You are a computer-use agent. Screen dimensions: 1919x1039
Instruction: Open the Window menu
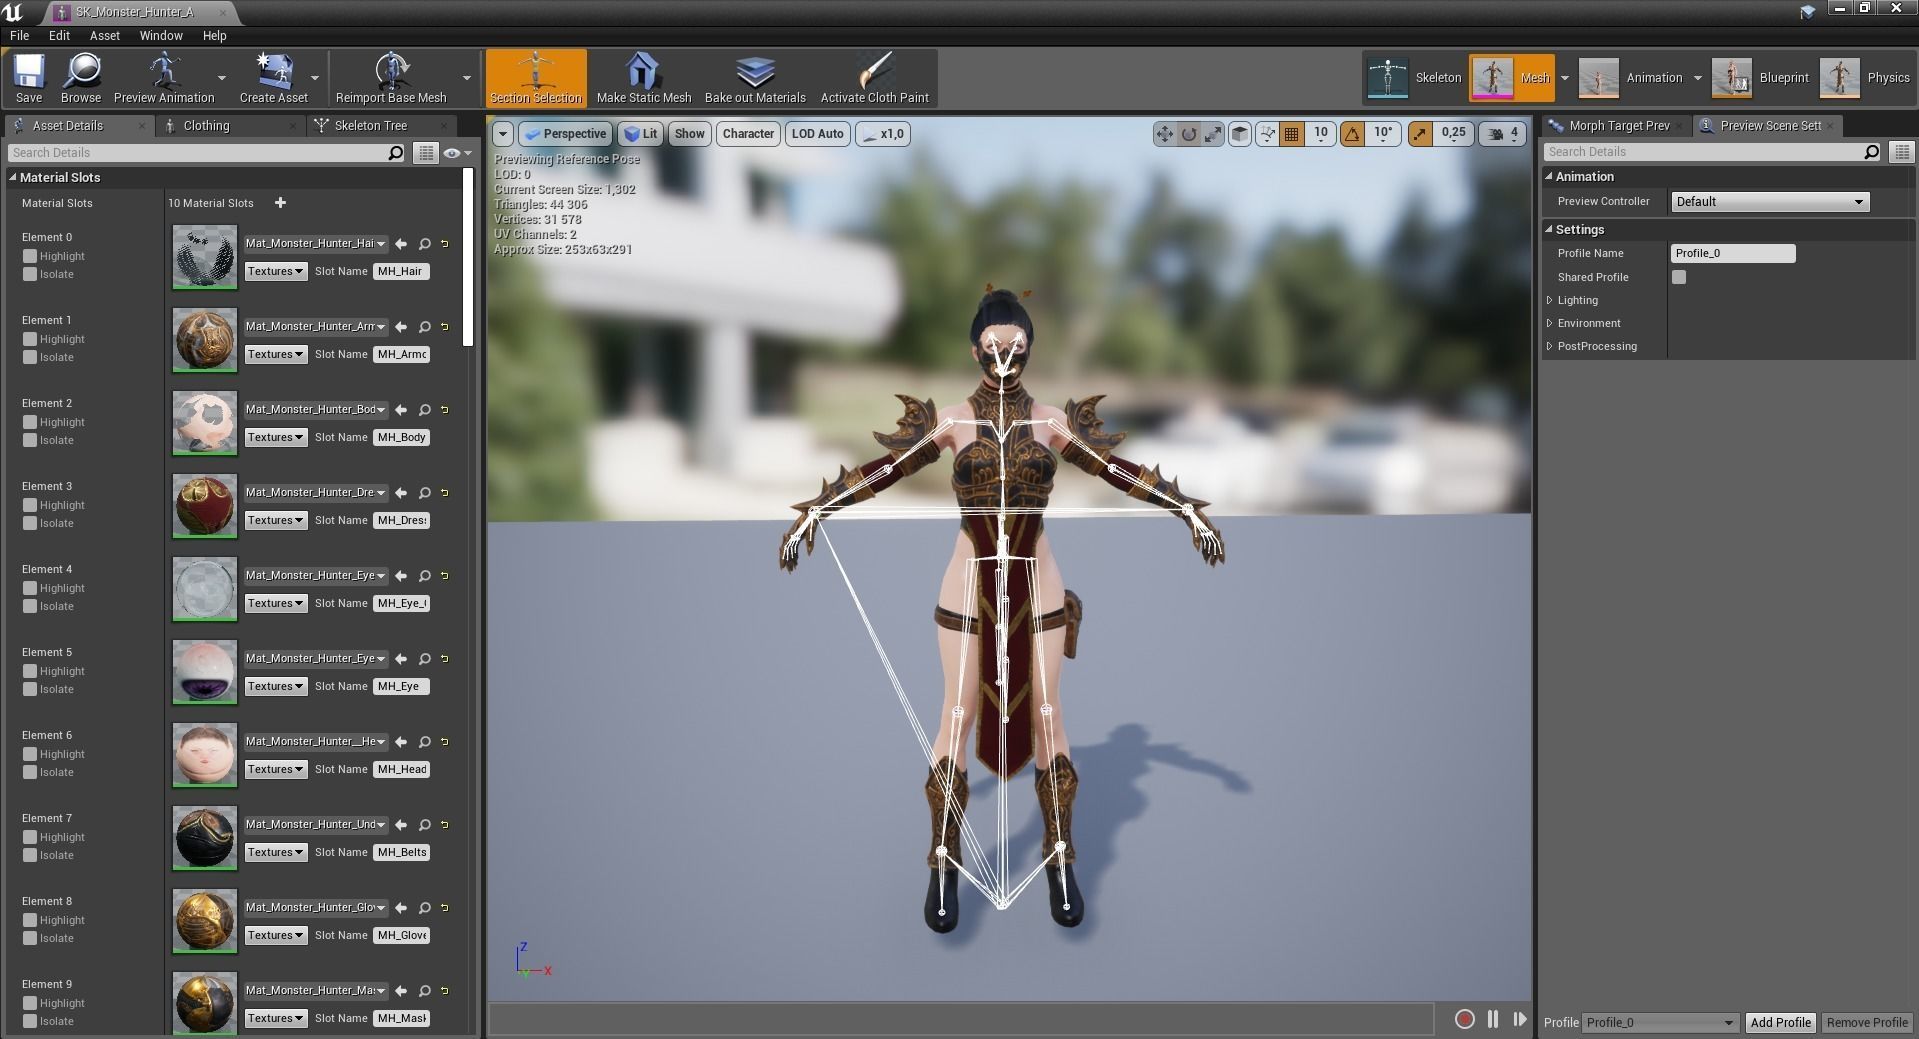tap(161, 35)
